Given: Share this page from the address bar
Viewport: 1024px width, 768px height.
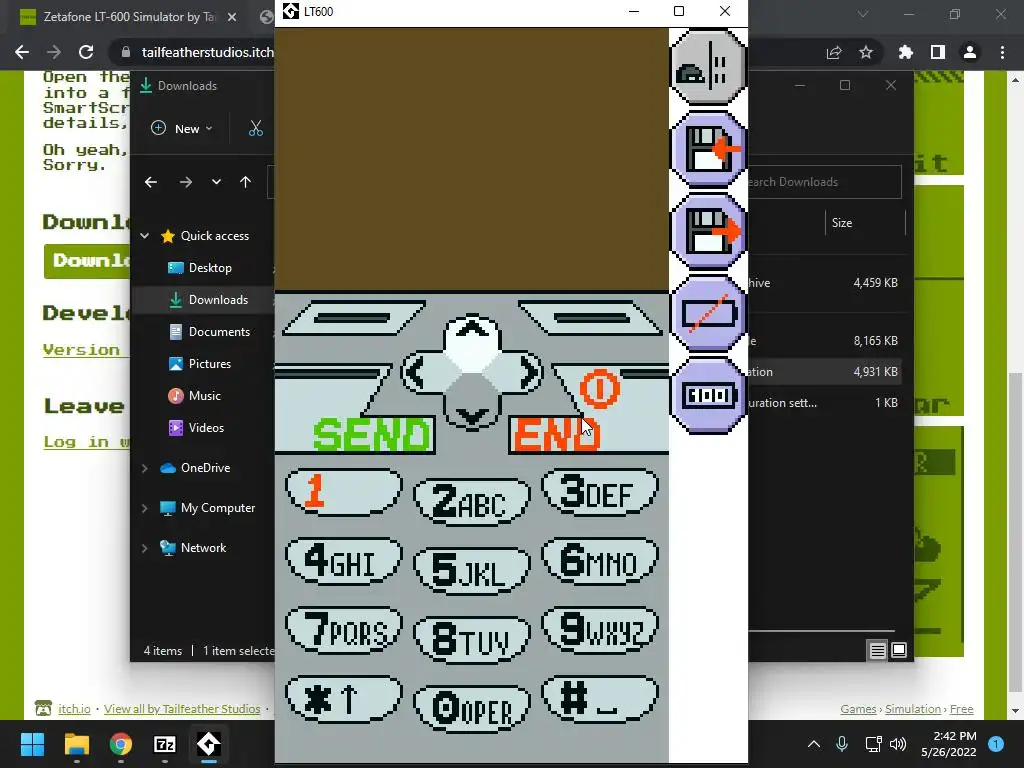Looking at the screenshot, I should coord(834,52).
